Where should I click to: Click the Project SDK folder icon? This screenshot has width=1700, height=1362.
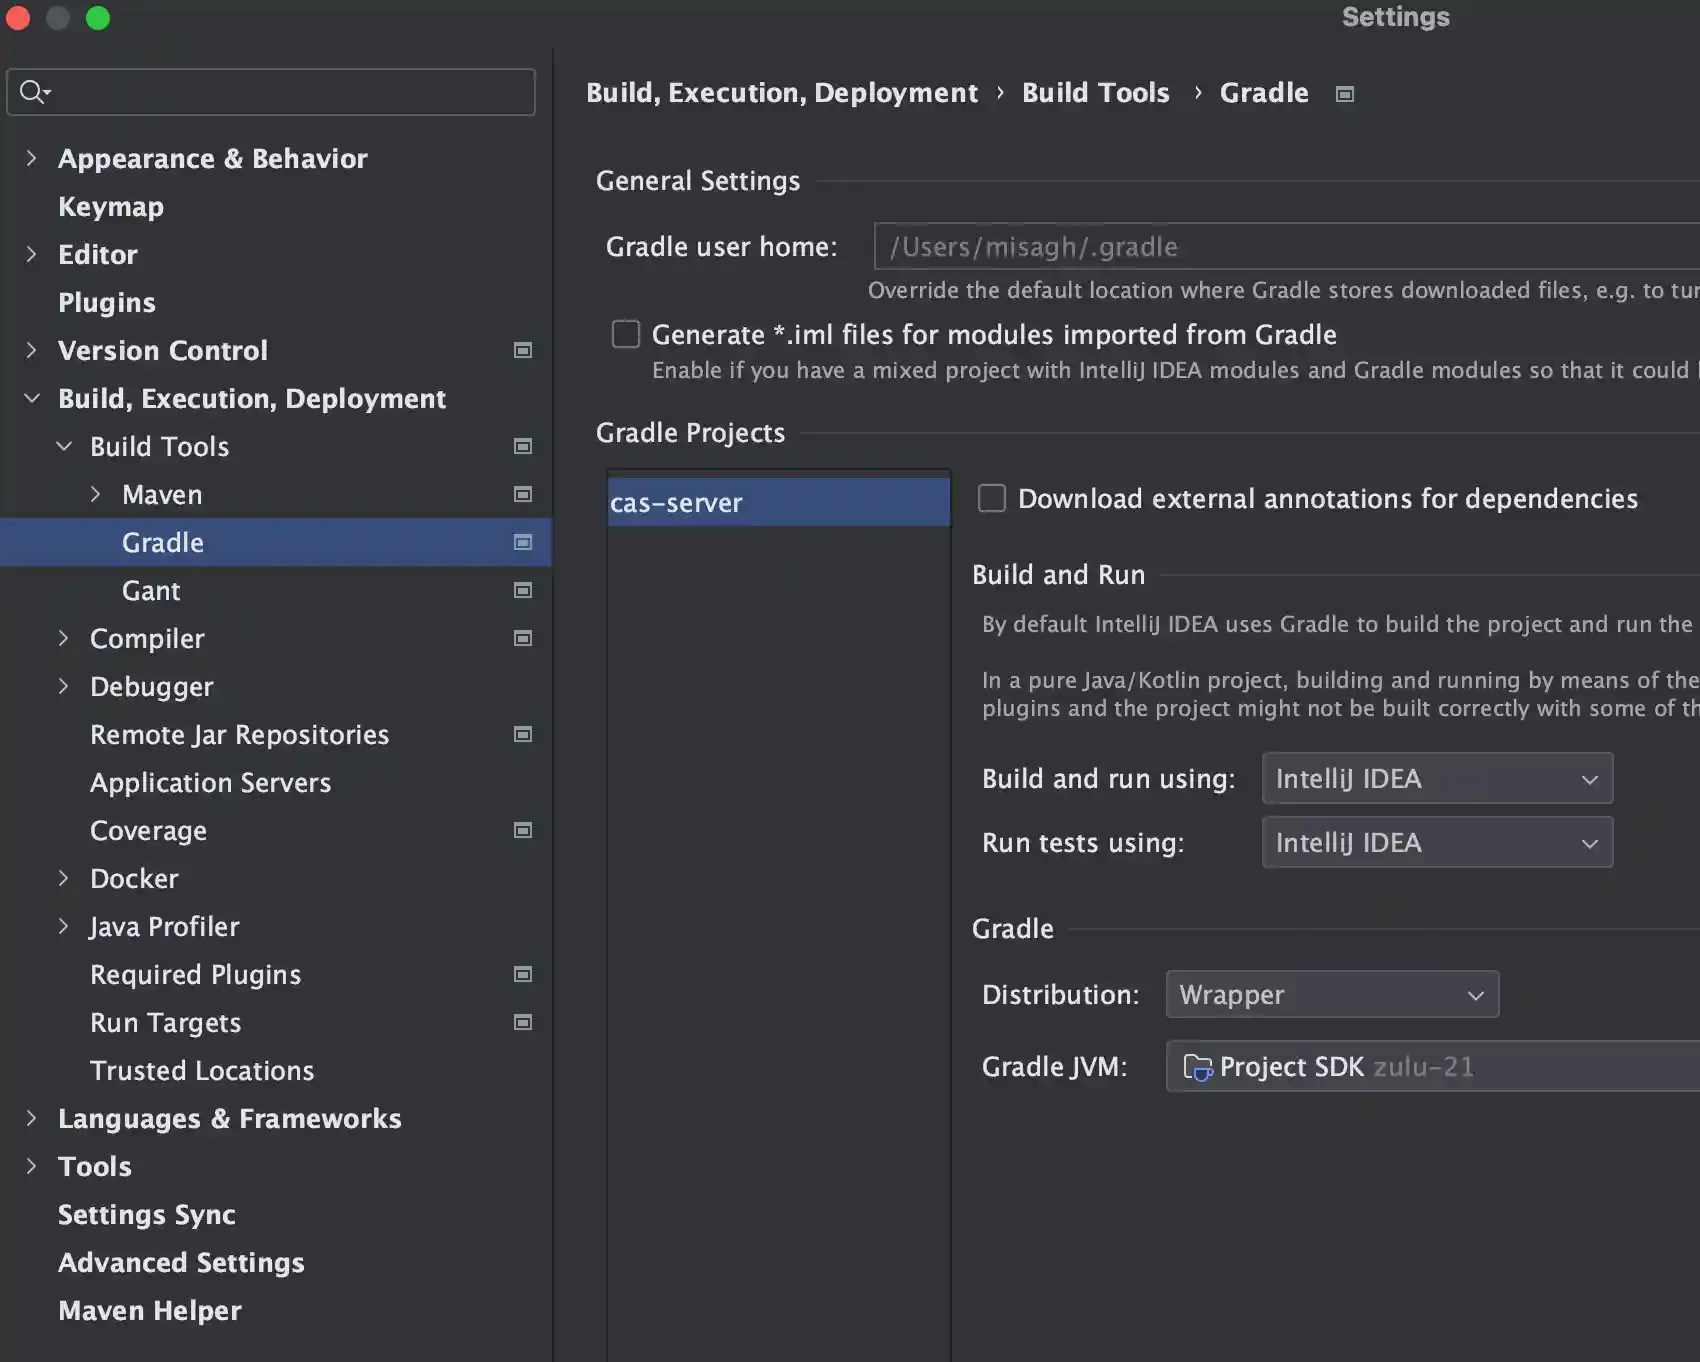tap(1197, 1067)
